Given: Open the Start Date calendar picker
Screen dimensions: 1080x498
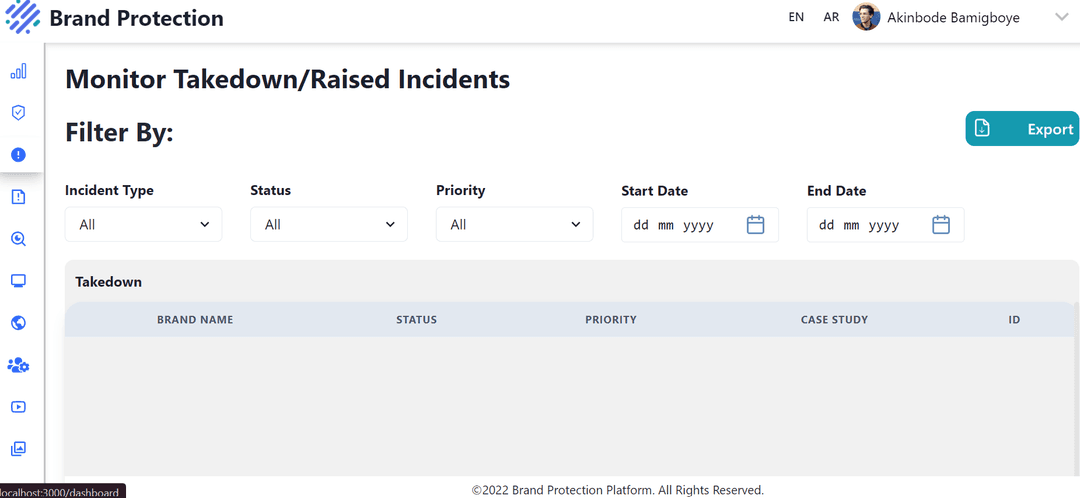Looking at the screenshot, I should (755, 225).
